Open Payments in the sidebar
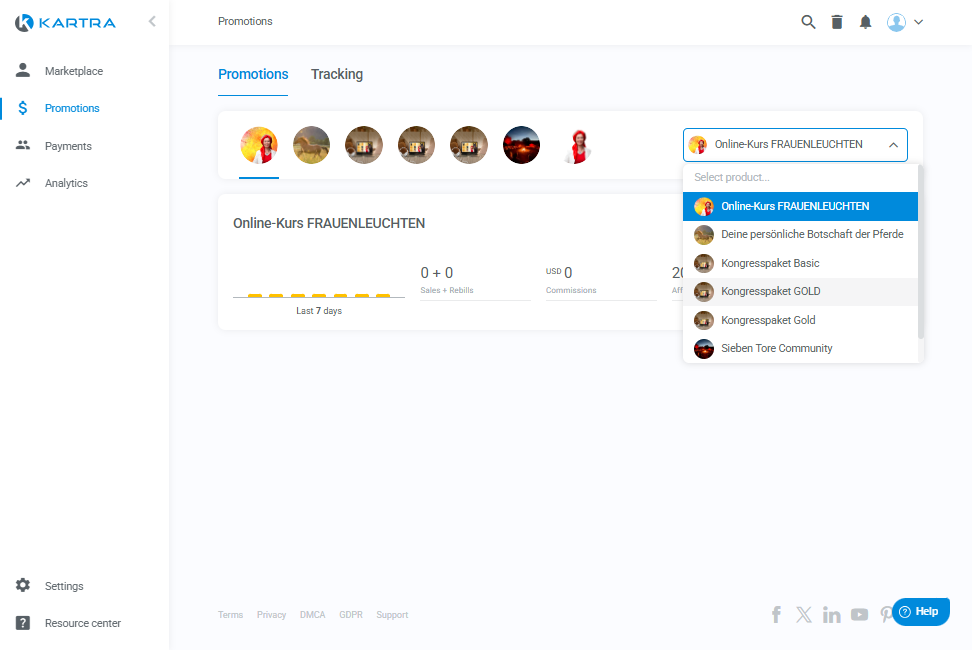 pyautogui.click(x=68, y=146)
